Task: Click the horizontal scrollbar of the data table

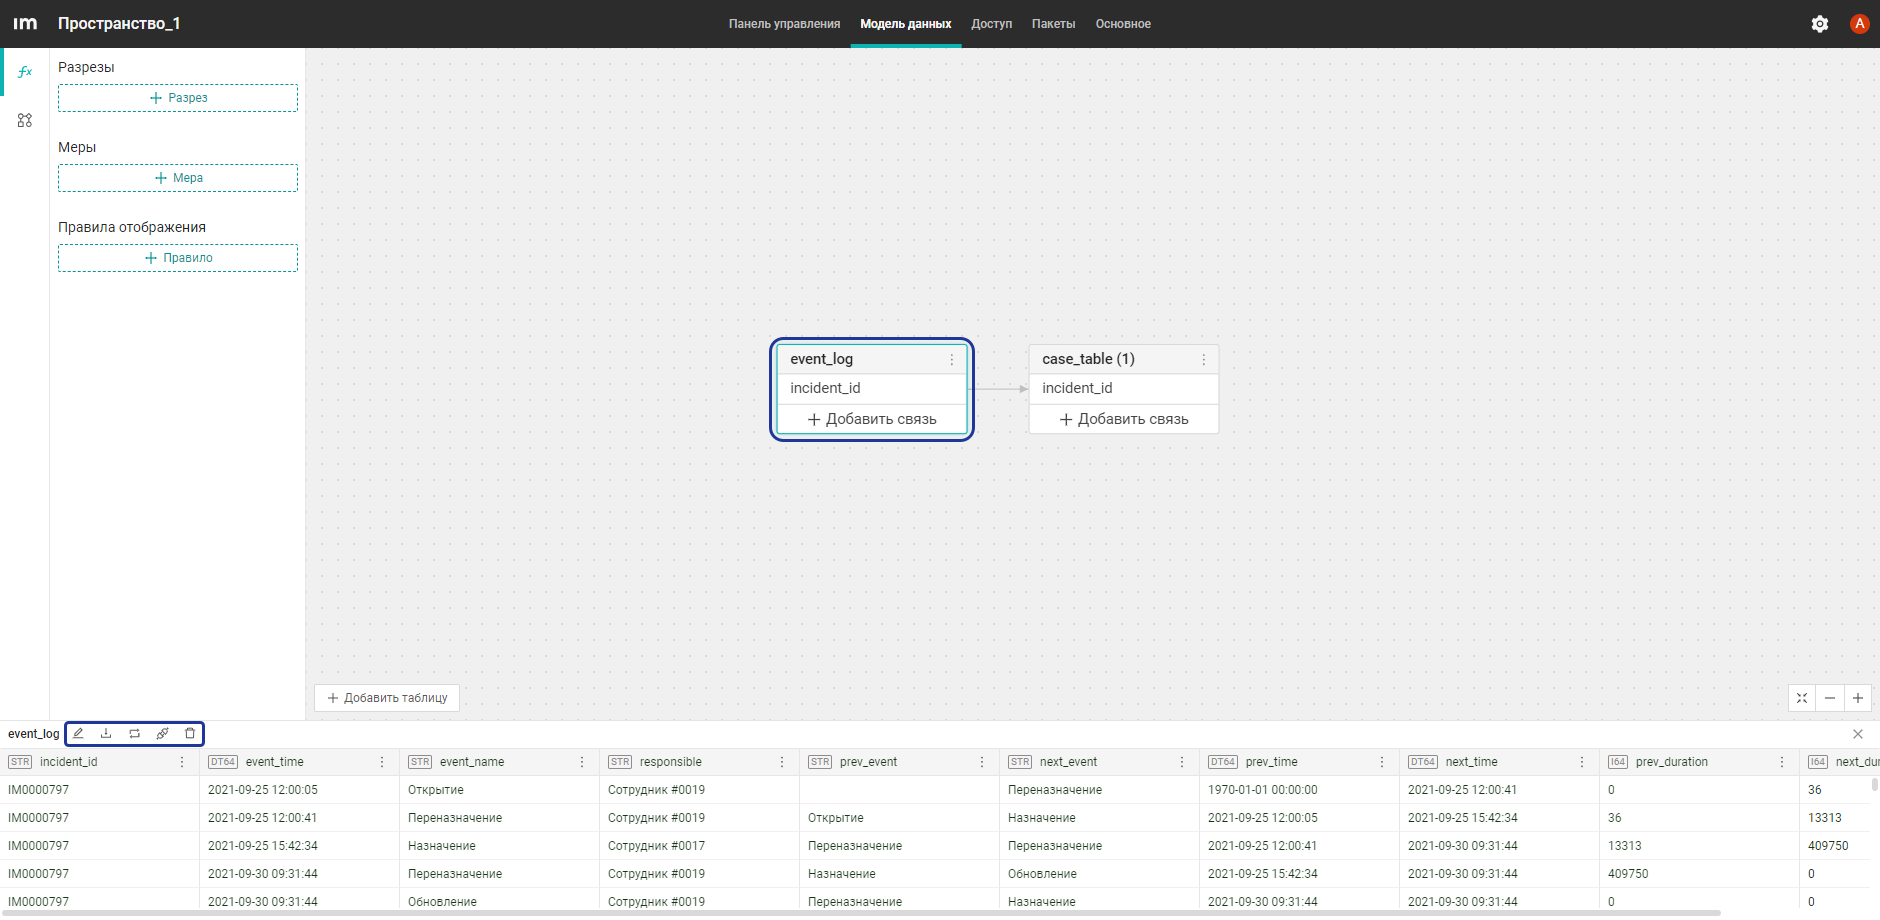Action: (860, 913)
